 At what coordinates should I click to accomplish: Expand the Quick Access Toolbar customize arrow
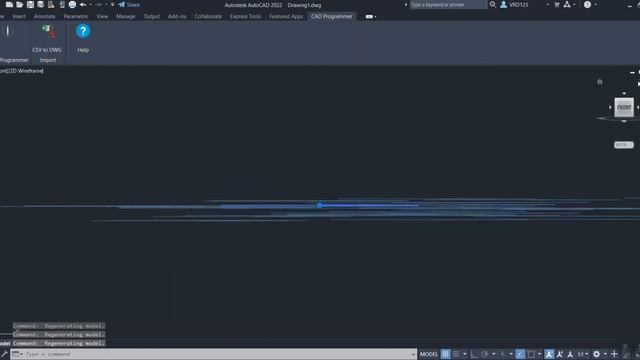[x=113, y=4]
